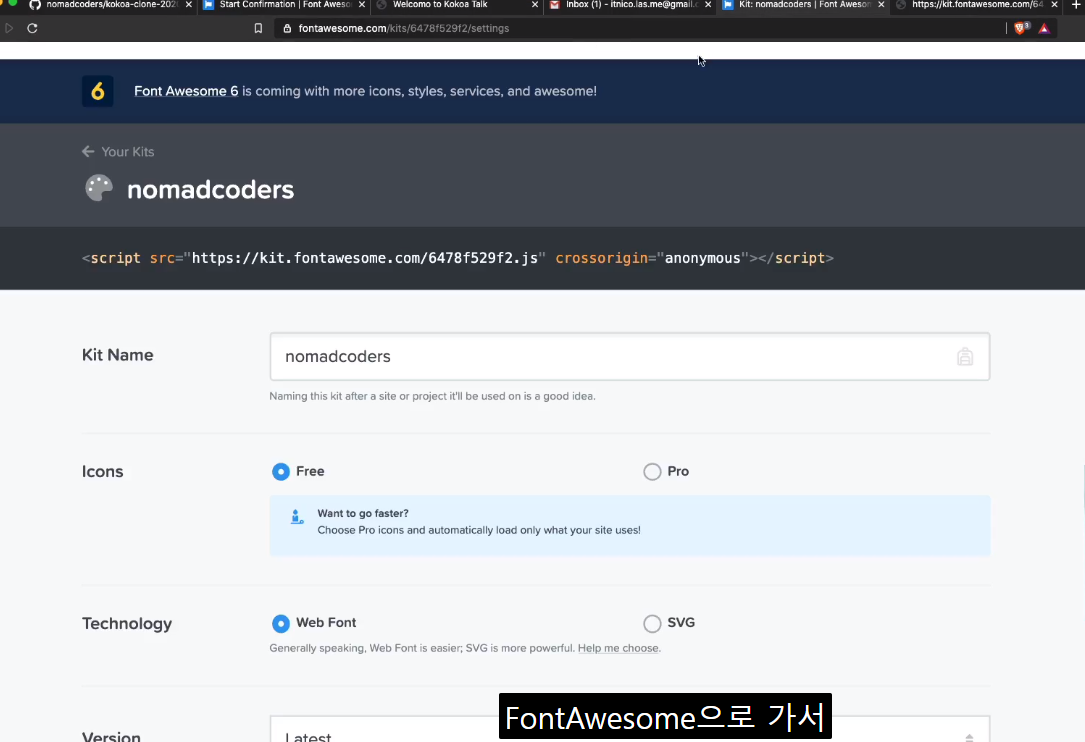Click the Font Awesome 6 logo badge
This screenshot has width=1085, height=742.
pos(98,91)
